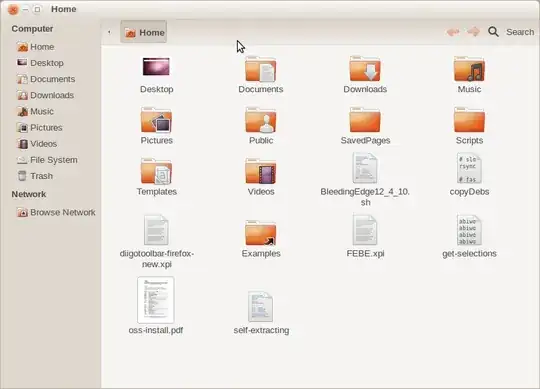This screenshot has height=389, width=540.
Task: Select the self-extracting file icon
Action: pyautogui.click(x=261, y=307)
